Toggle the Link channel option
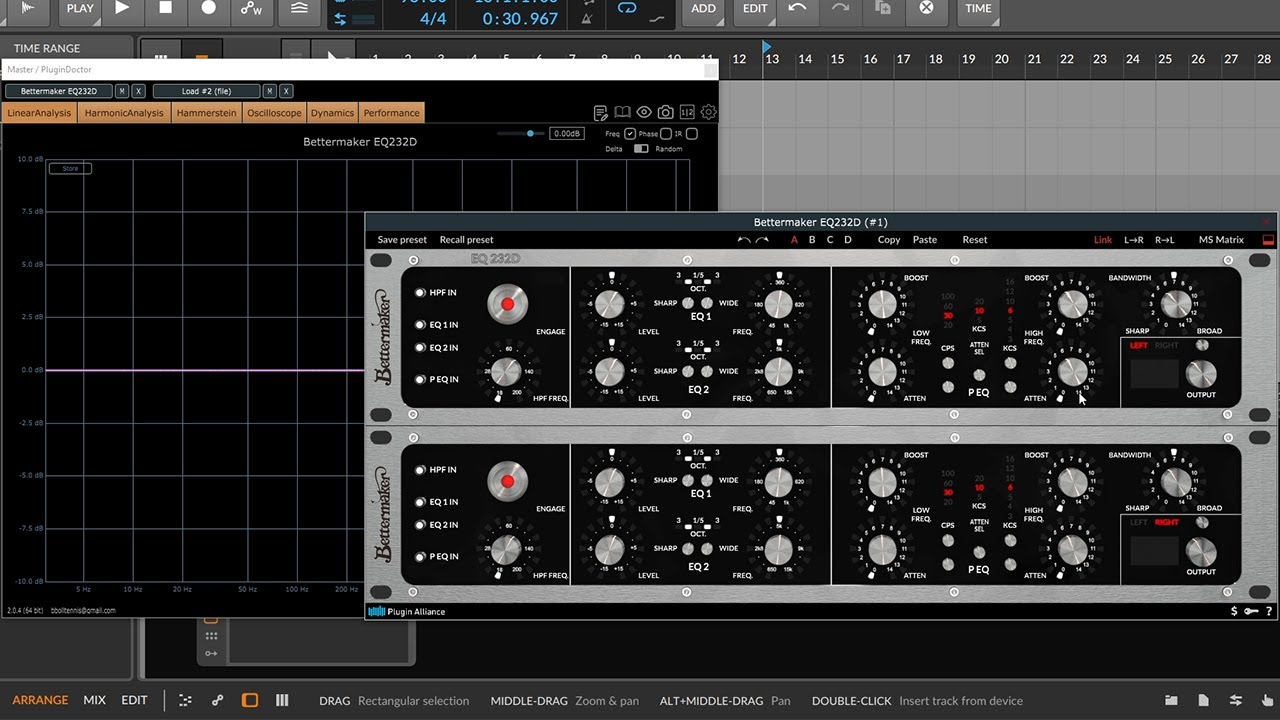The image size is (1280, 720). [x=1103, y=240]
